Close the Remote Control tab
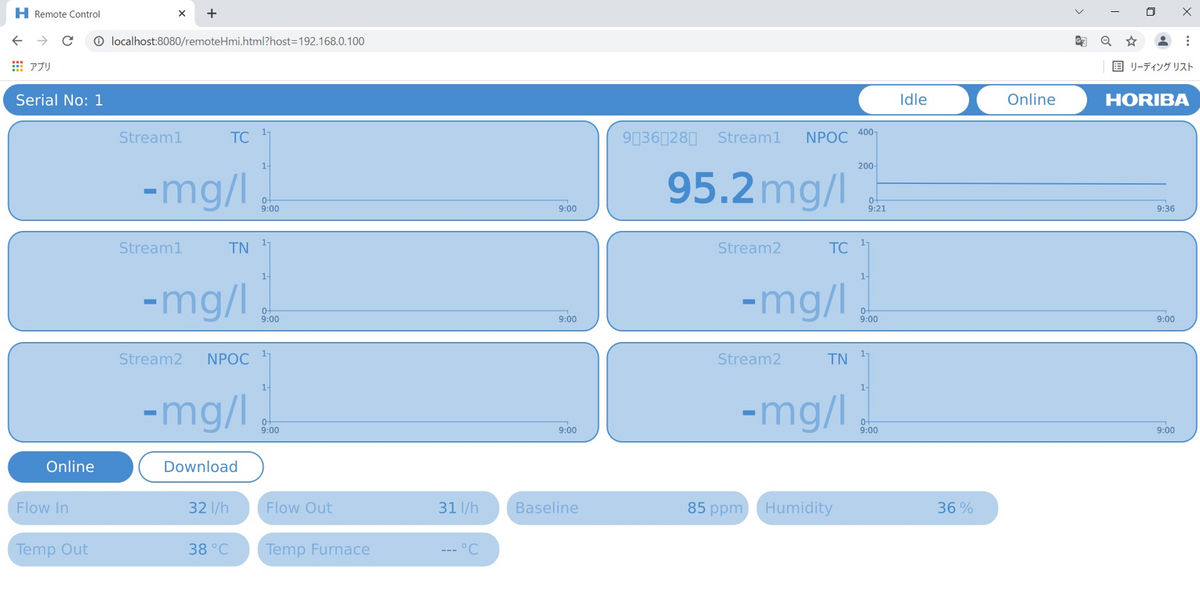 (181, 13)
